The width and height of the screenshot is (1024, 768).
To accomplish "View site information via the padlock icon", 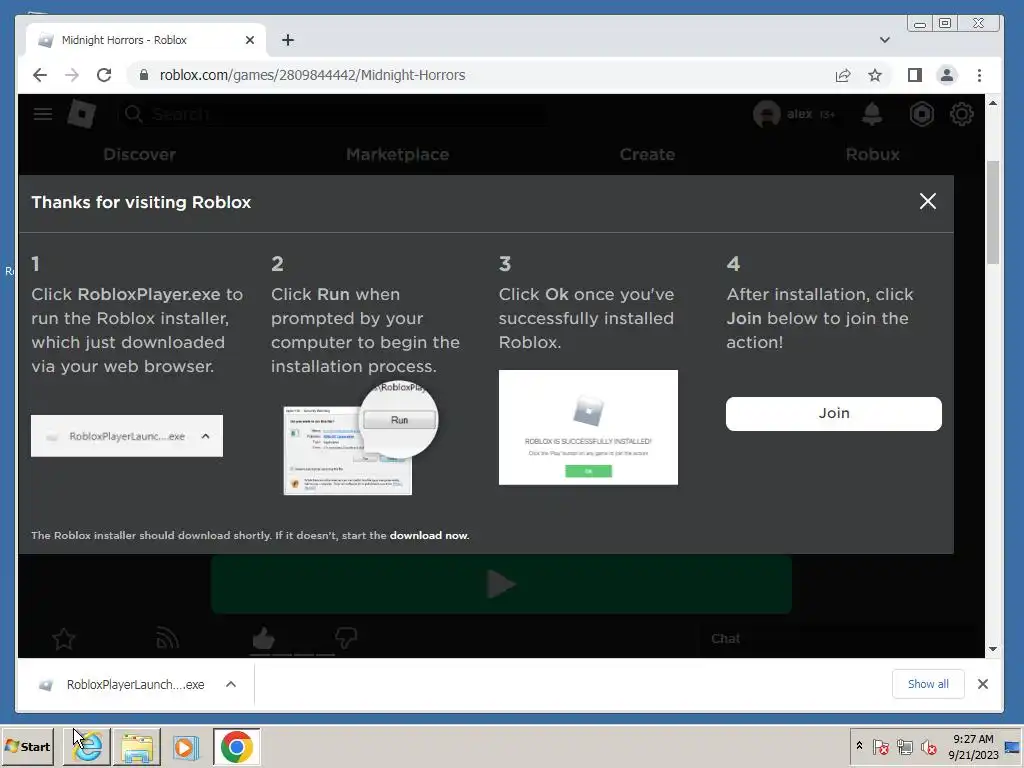I will (x=144, y=75).
